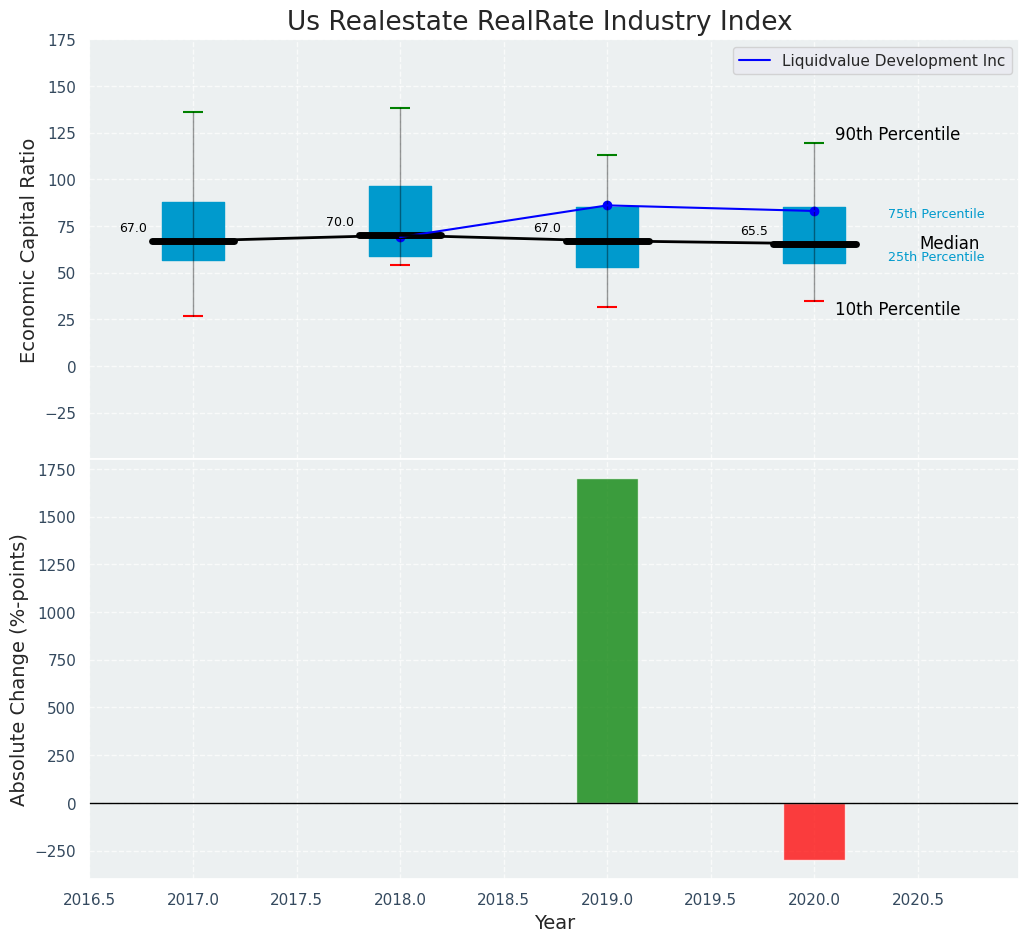Select the 10th Percentile annotation
1029x942 pixels.
tap(897, 309)
